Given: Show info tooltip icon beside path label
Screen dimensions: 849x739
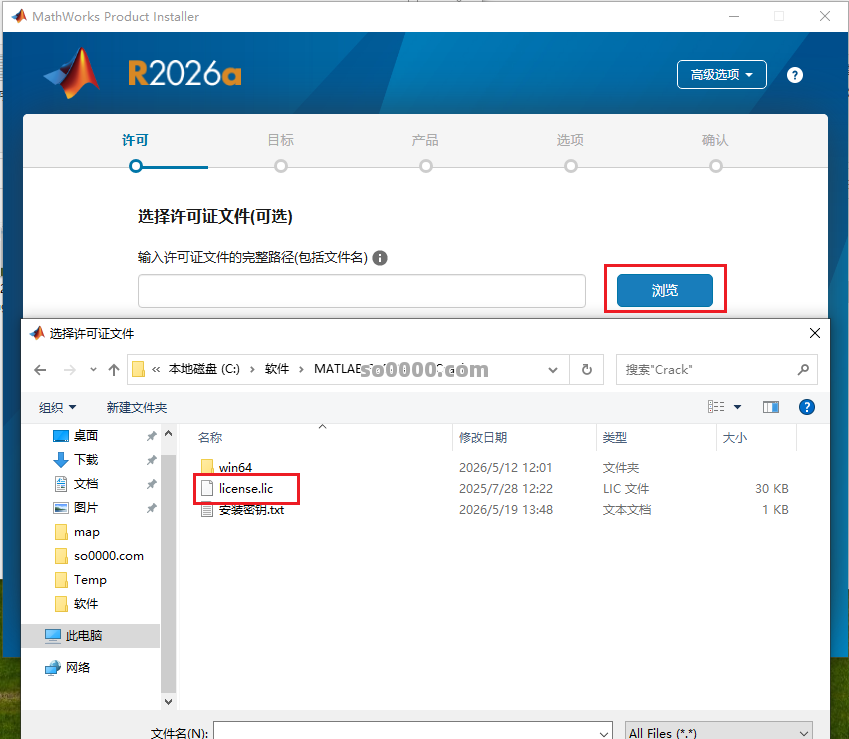Looking at the screenshot, I should coord(380,258).
